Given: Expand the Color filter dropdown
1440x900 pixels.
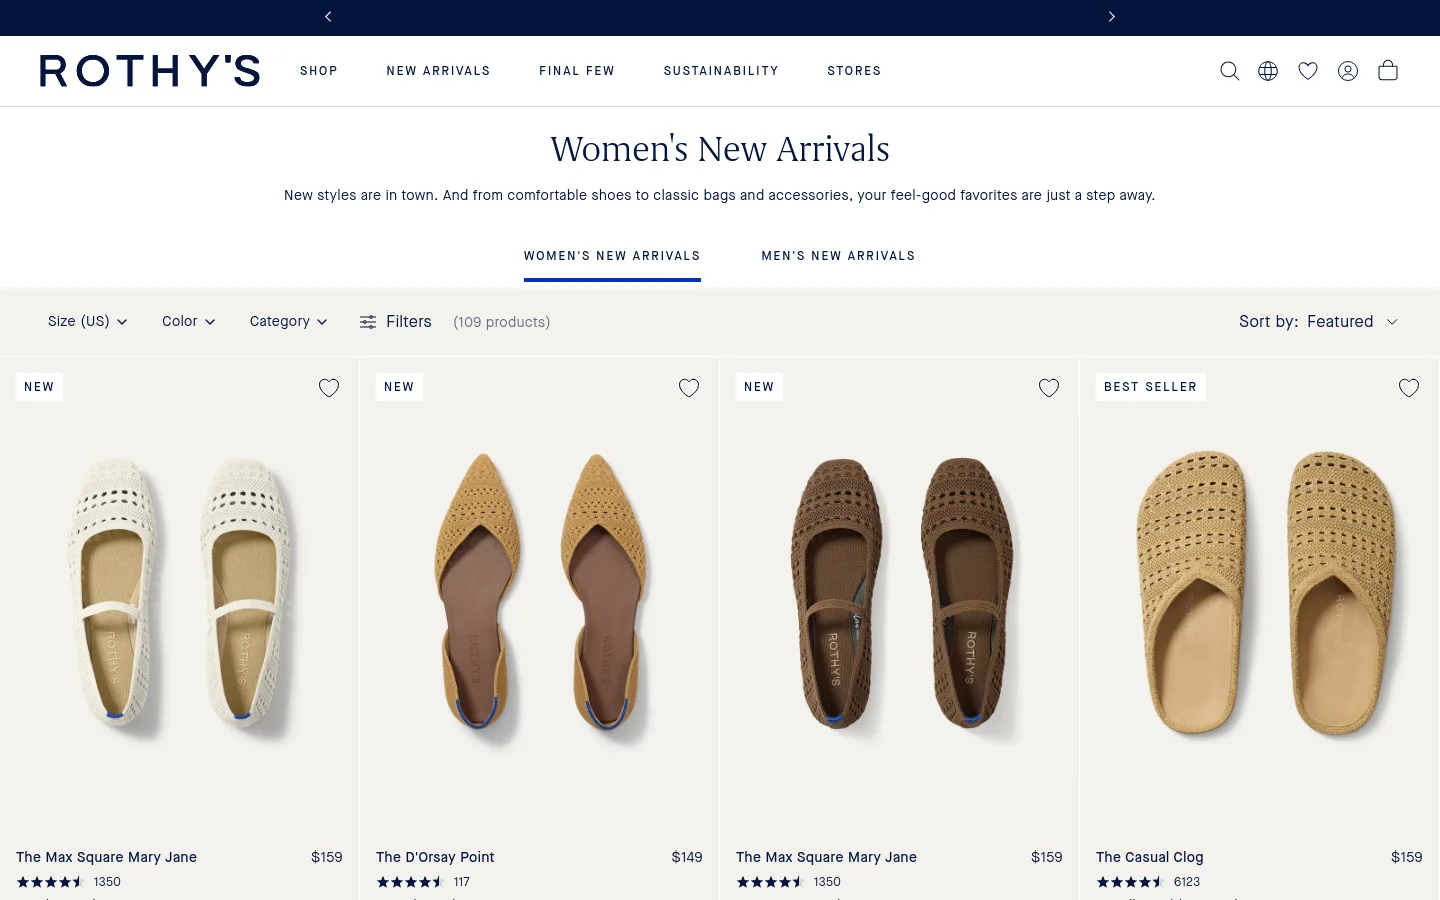Looking at the screenshot, I should [x=189, y=321].
